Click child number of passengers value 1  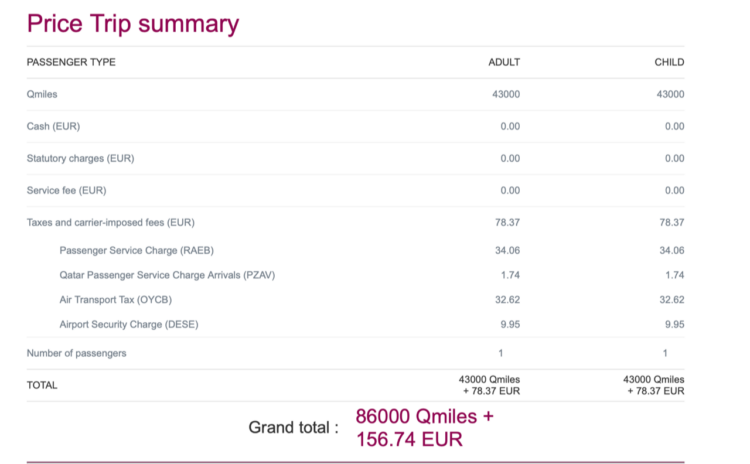(665, 353)
